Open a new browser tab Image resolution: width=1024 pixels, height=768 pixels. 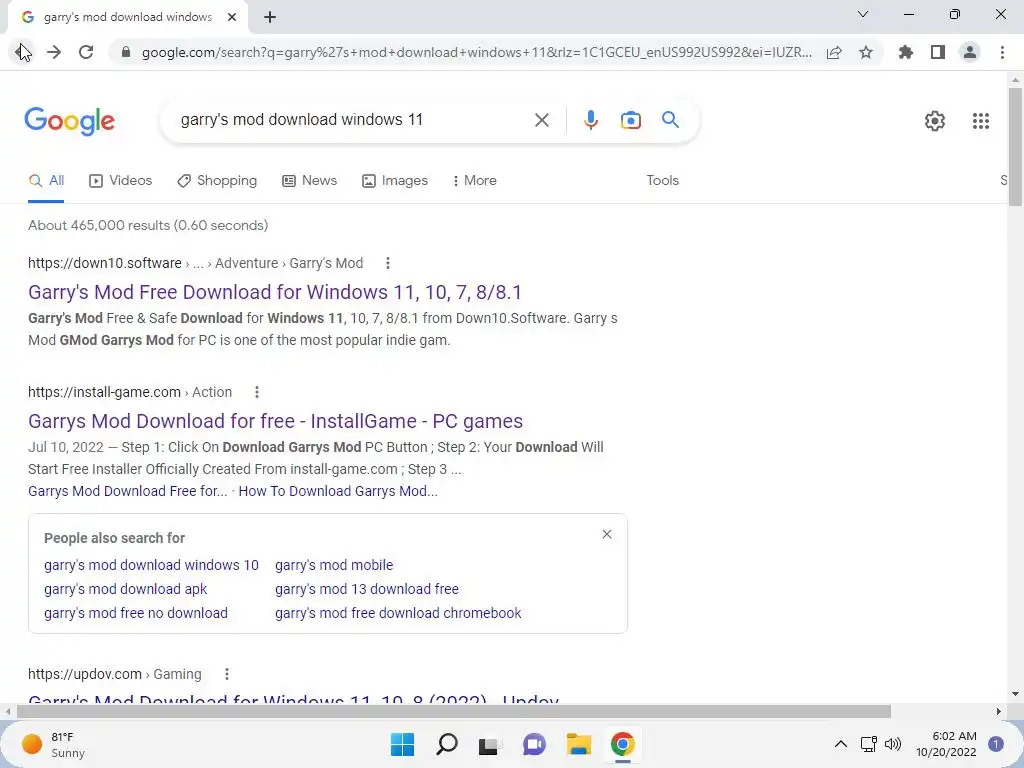[270, 17]
